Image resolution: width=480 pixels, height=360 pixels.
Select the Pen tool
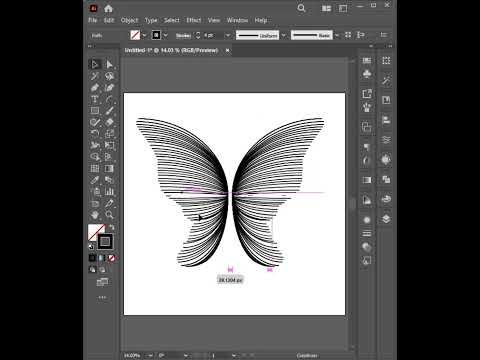point(95,88)
